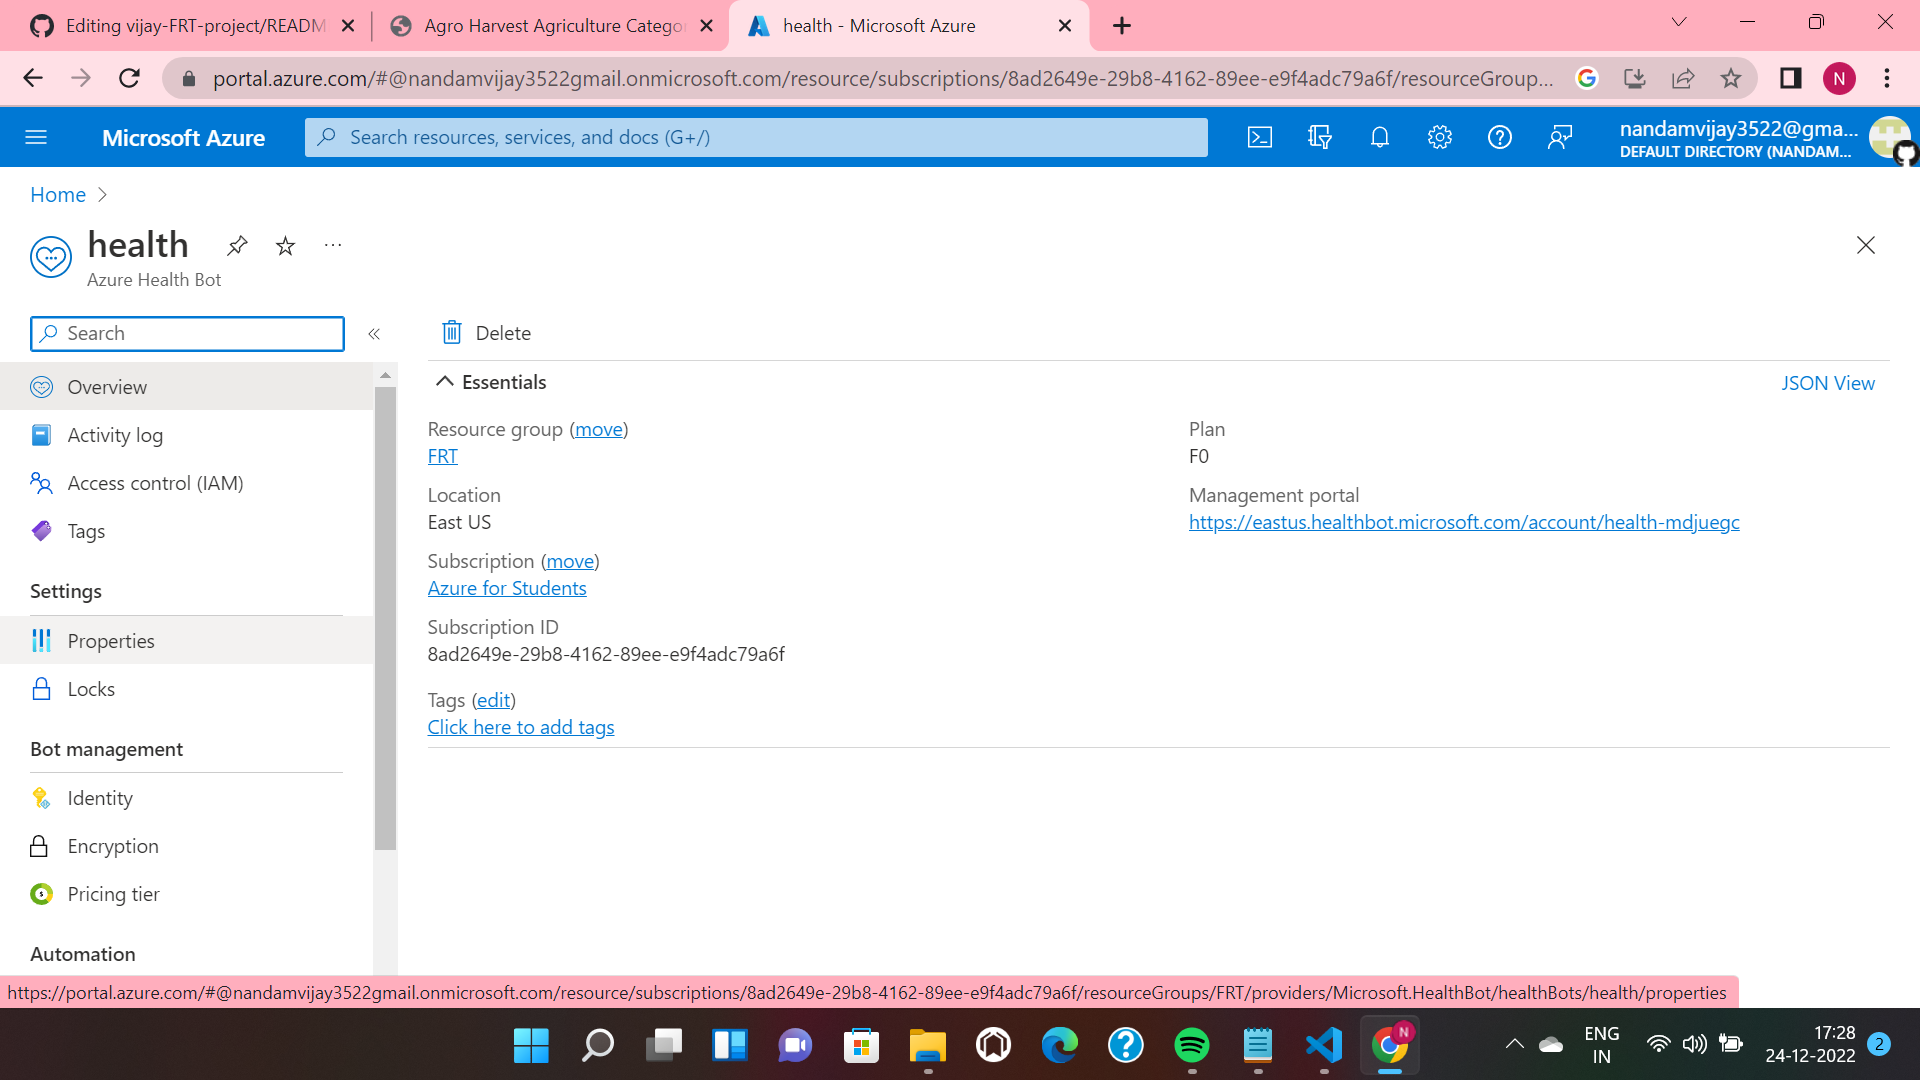This screenshot has width=1920, height=1080.
Task: Open Azure portal settings gear
Action: (x=1440, y=138)
